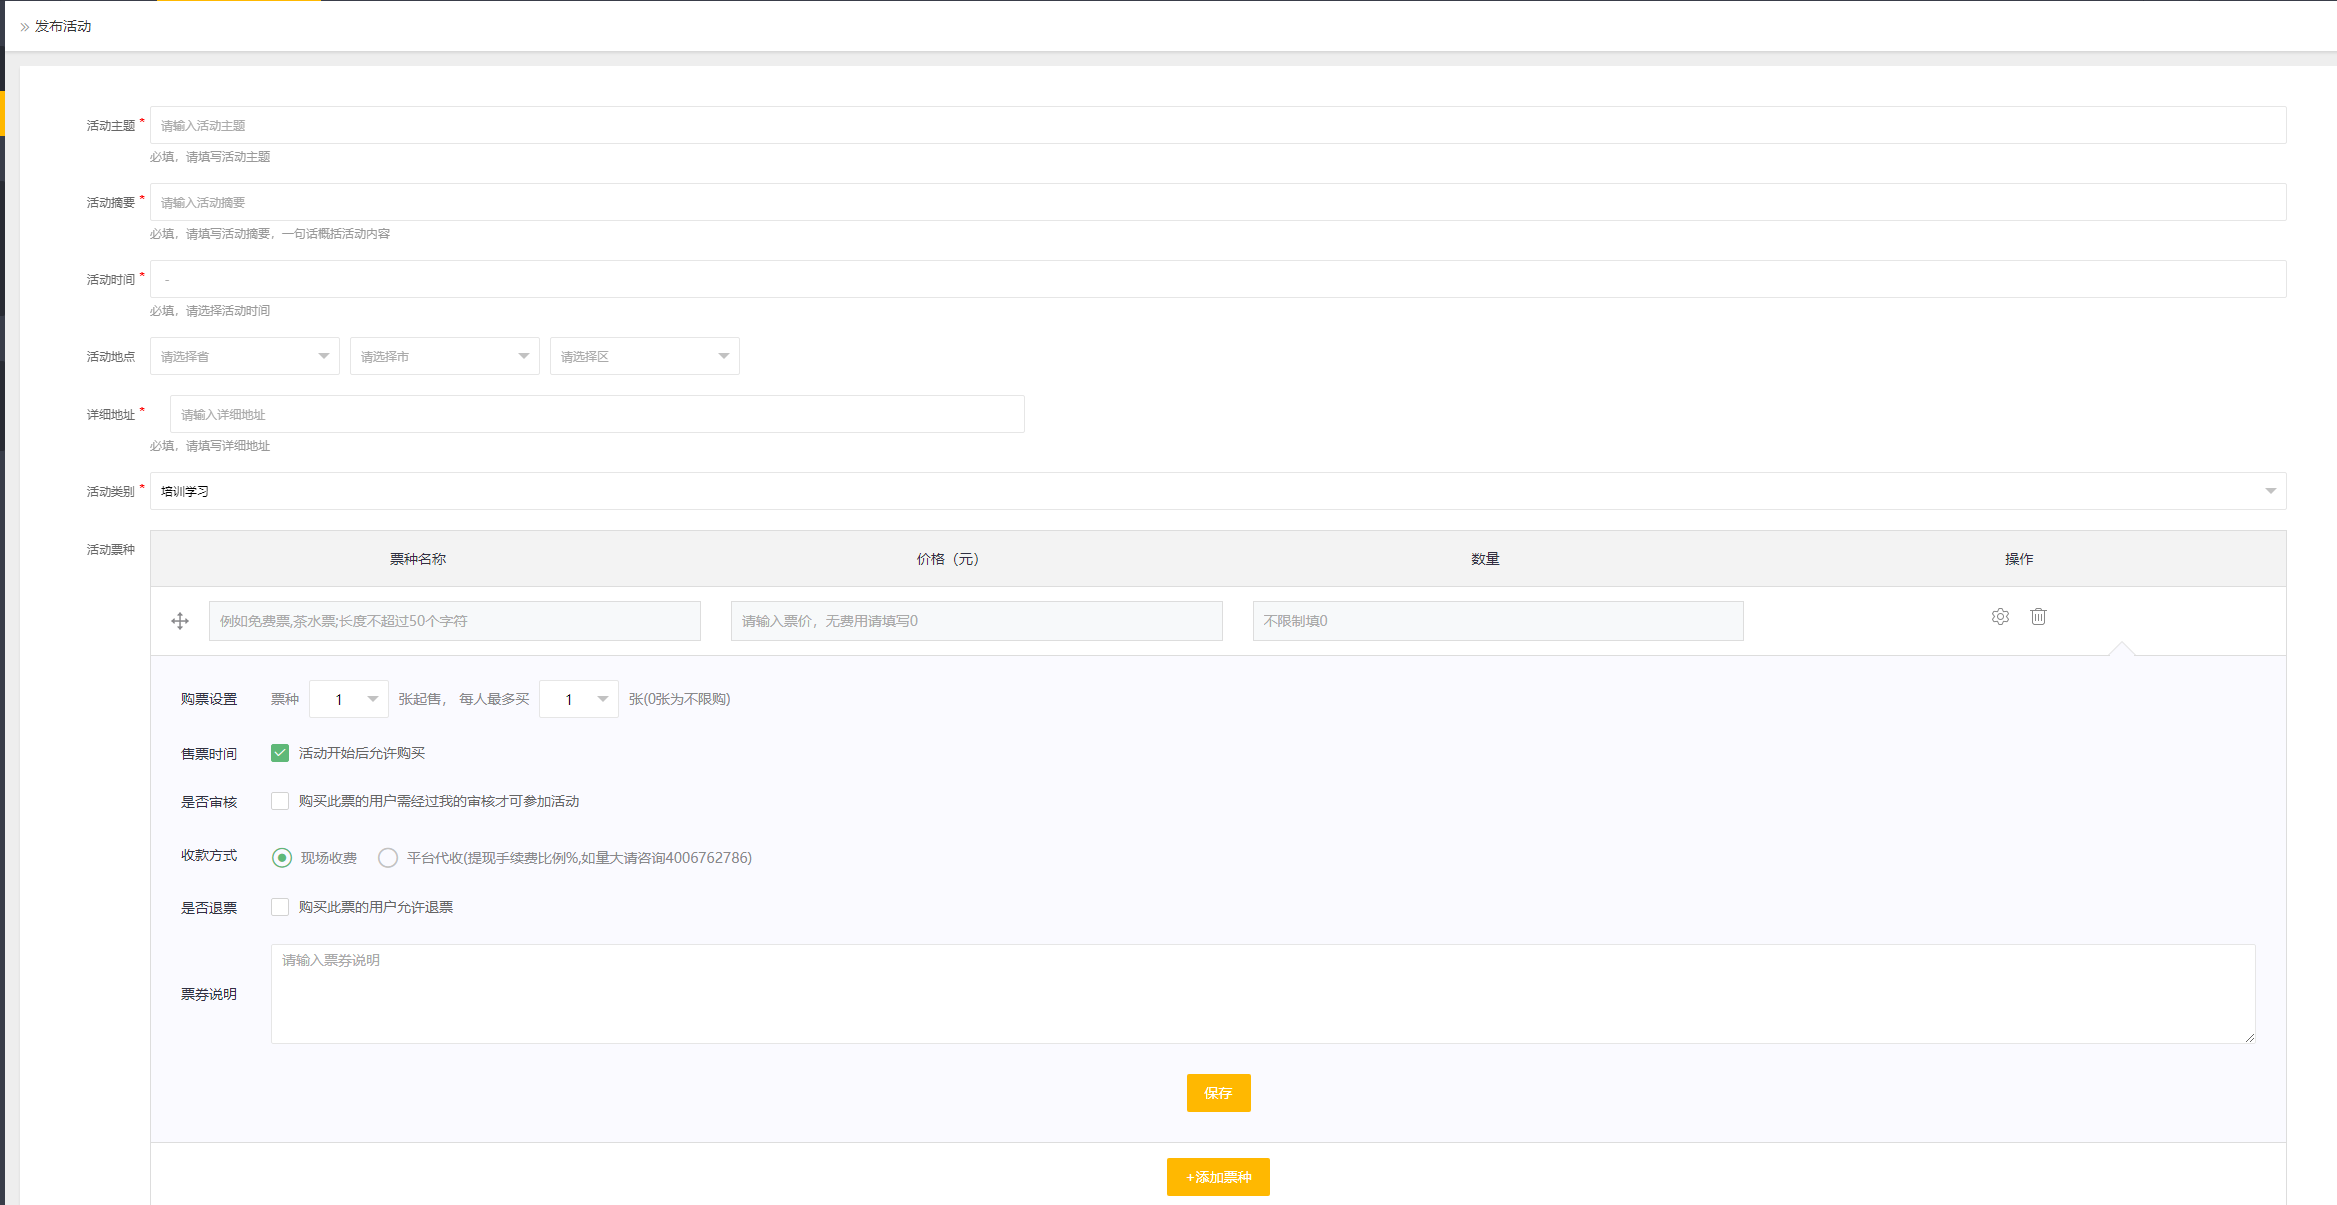This screenshot has height=1205, width=2337.
Task: Focus the 活动摘要 input field
Action: 1218,202
